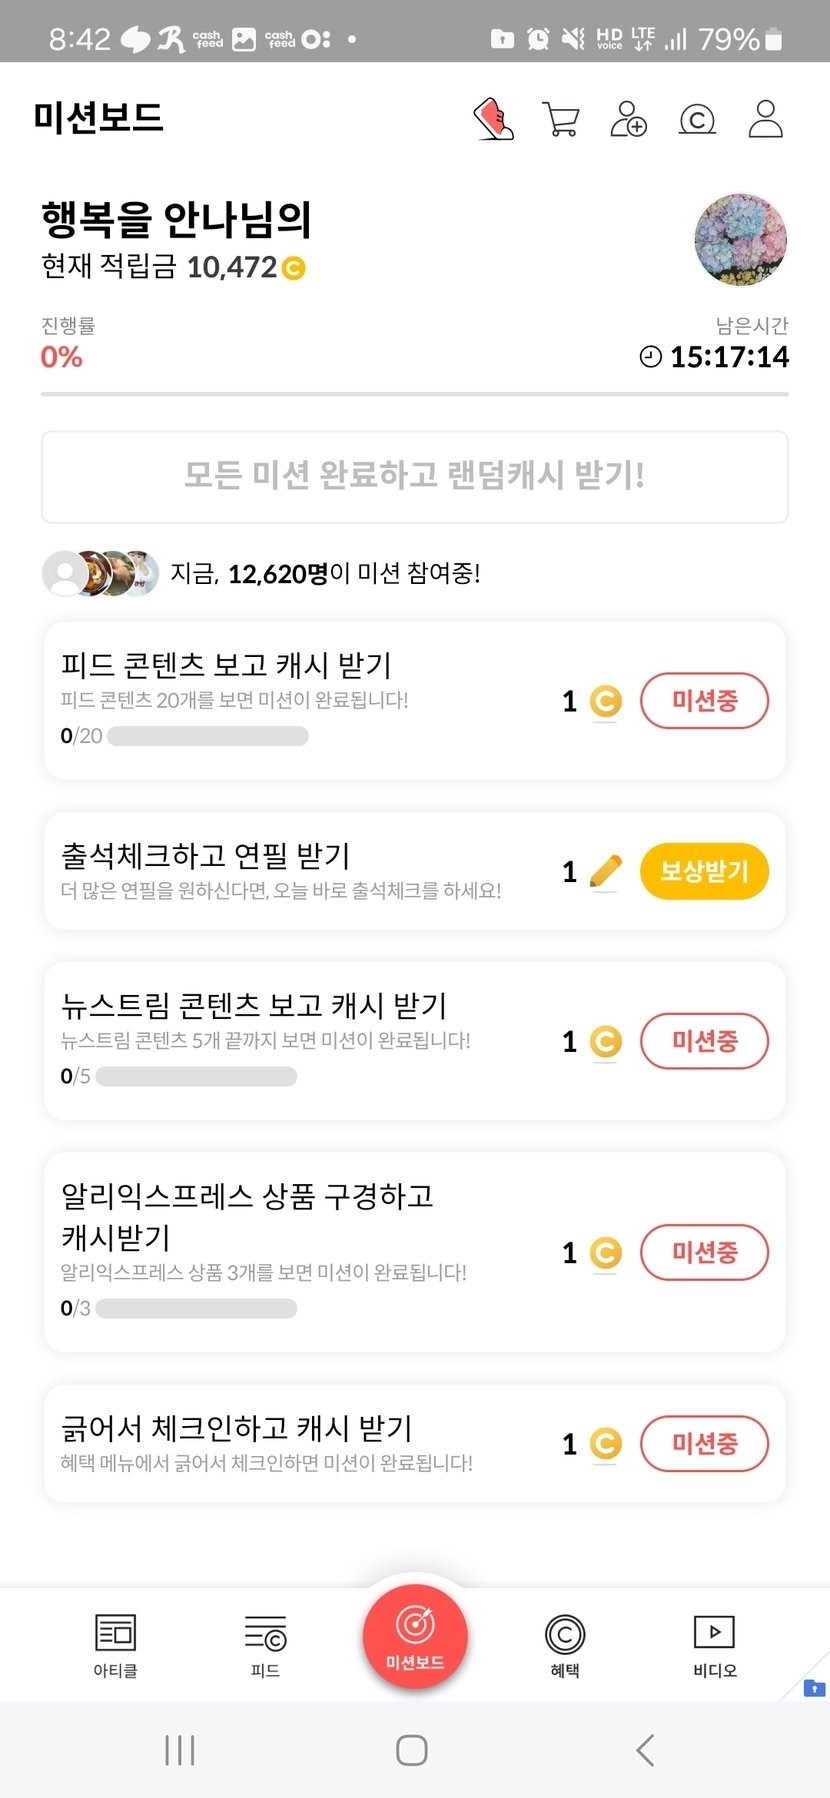The height and width of the screenshot is (1798, 830).
Task: Switch to the 아티클 tab
Action: (115, 1645)
